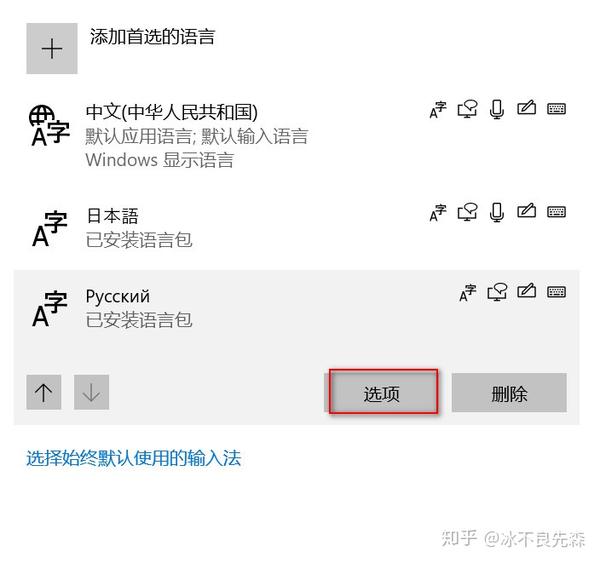Open 选择始终默认使用的输入法 link
This screenshot has width=600, height=563.
(134, 458)
